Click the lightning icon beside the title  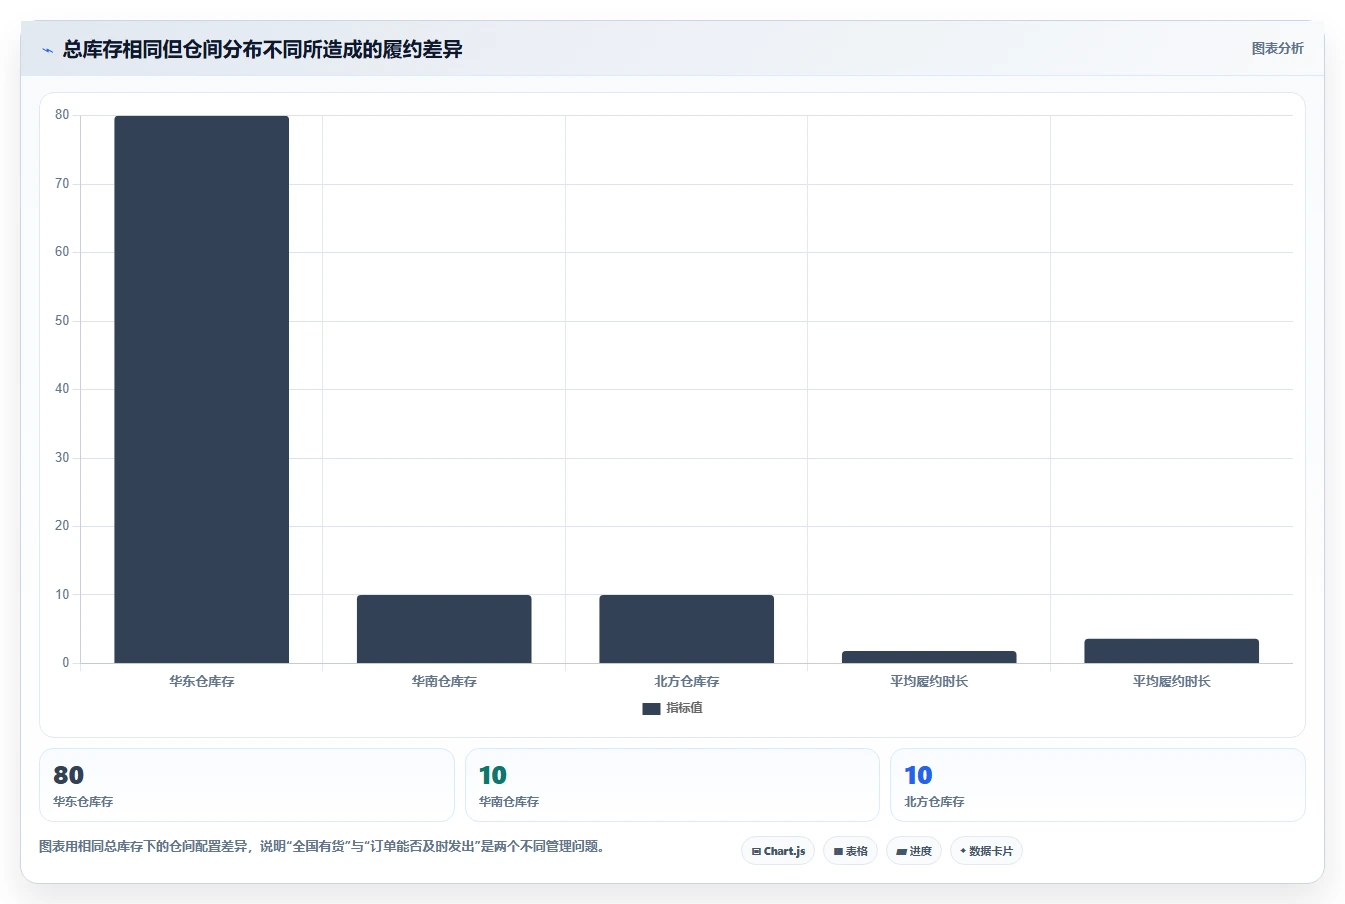pyautogui.click(x=47, y=50)
